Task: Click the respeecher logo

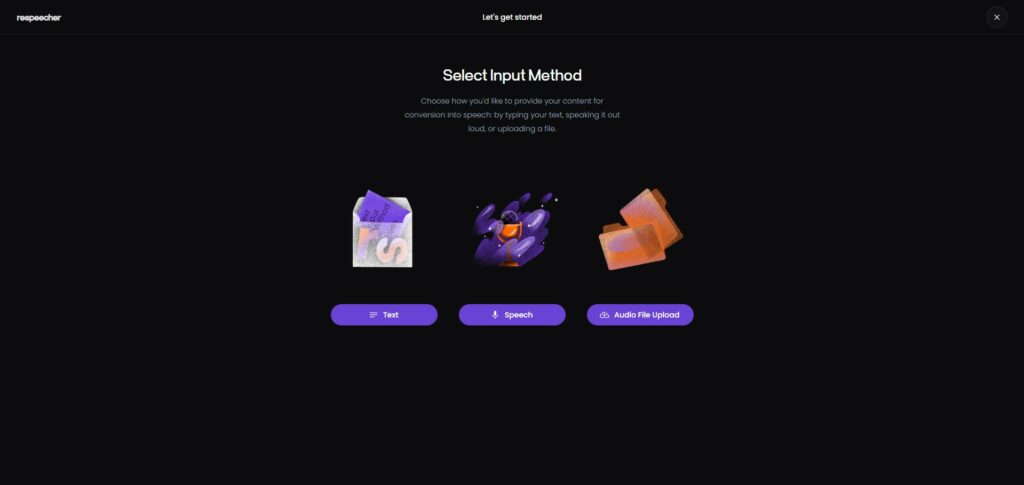Action: coord(39,18)
